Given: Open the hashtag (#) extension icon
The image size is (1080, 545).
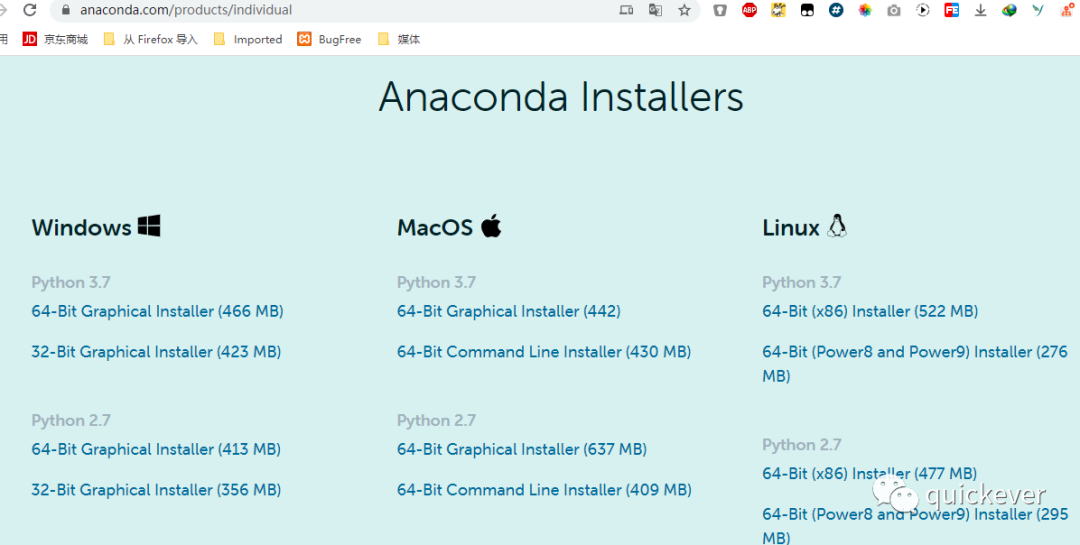Looking at the screenshot, I should pos(836,10).
